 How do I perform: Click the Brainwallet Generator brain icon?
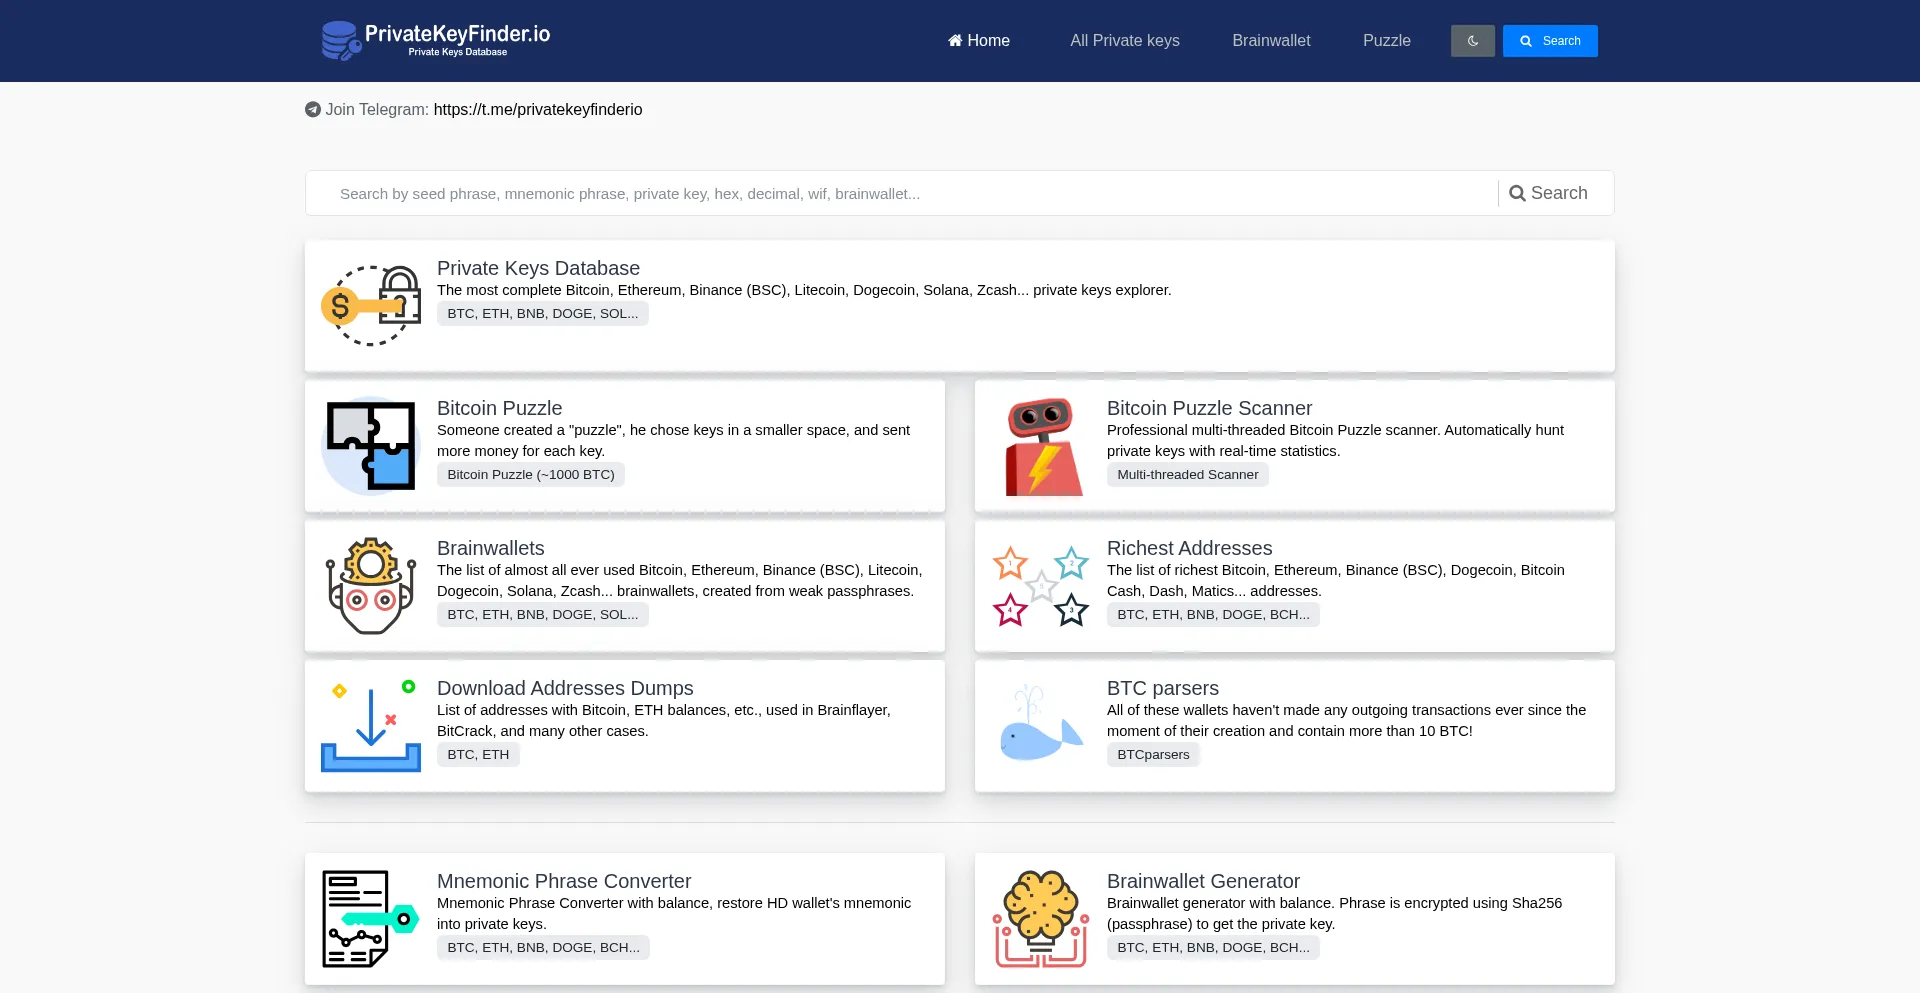1041,918
